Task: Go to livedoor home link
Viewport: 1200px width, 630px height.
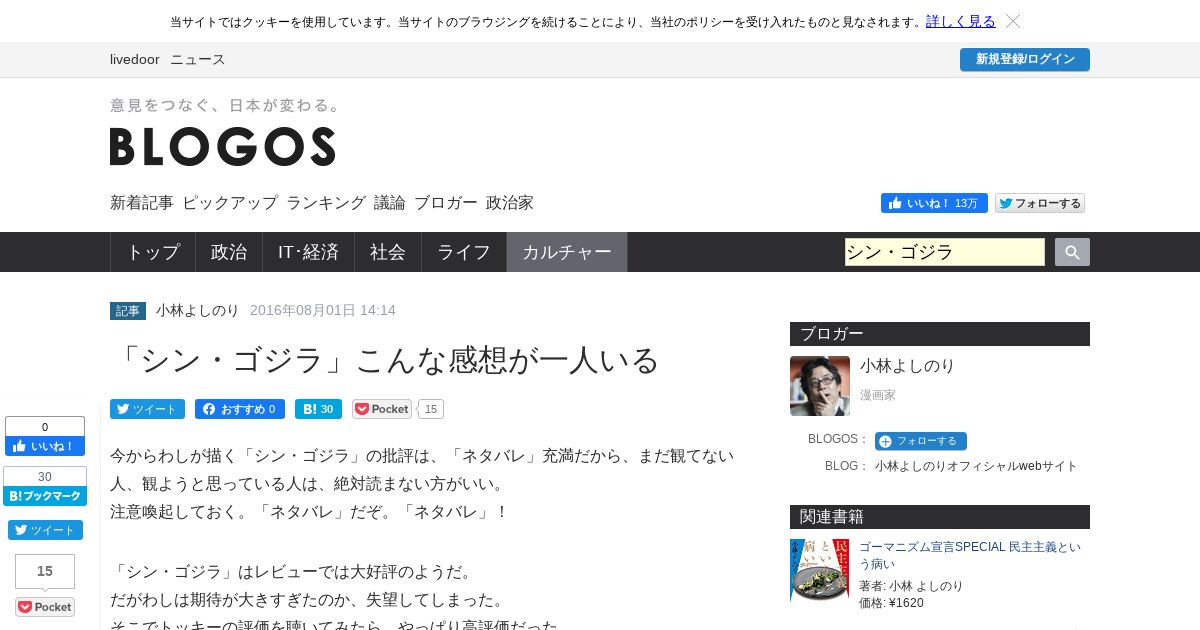Action: (135, 59)
